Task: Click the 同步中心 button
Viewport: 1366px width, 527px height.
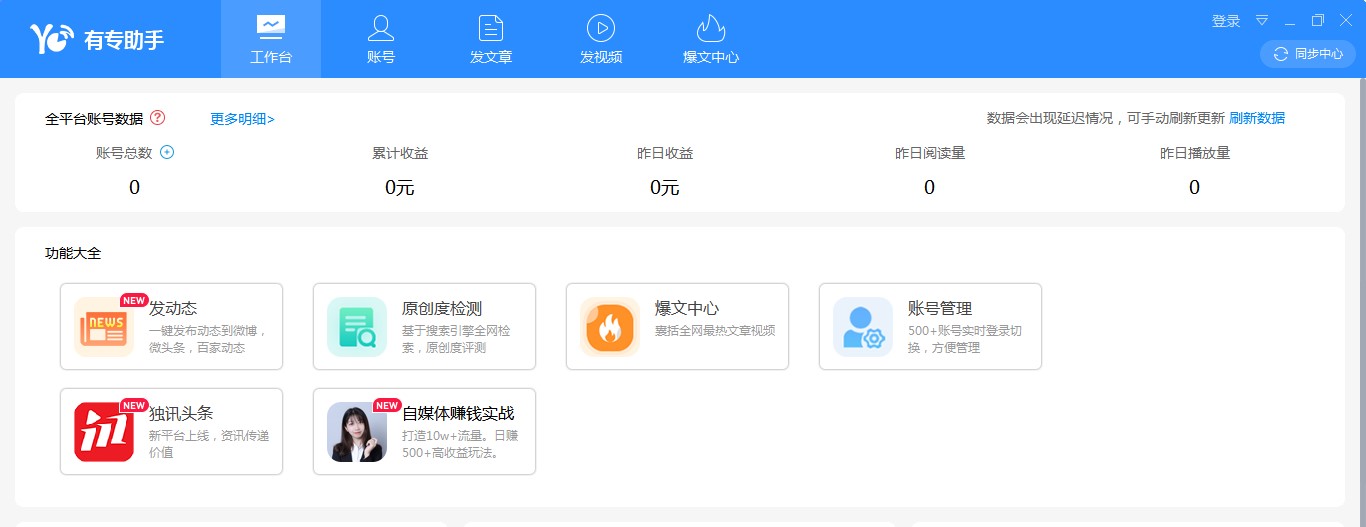Action: coord(1308,54)
